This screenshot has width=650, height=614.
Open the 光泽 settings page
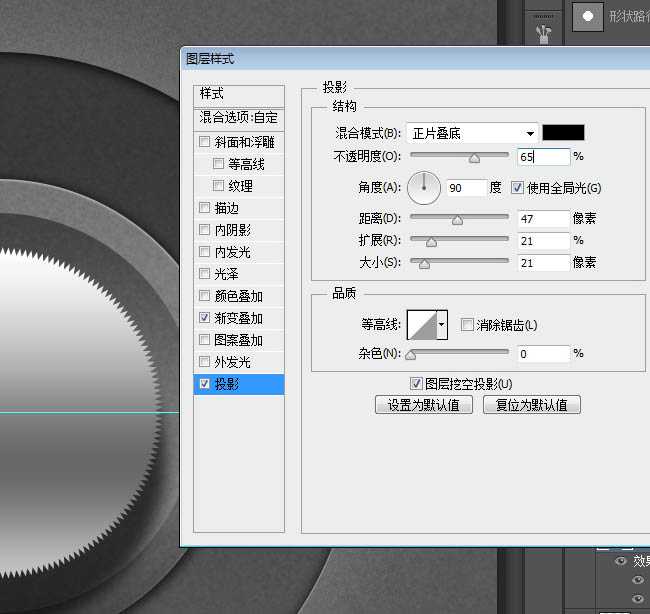tap(226, 274)
